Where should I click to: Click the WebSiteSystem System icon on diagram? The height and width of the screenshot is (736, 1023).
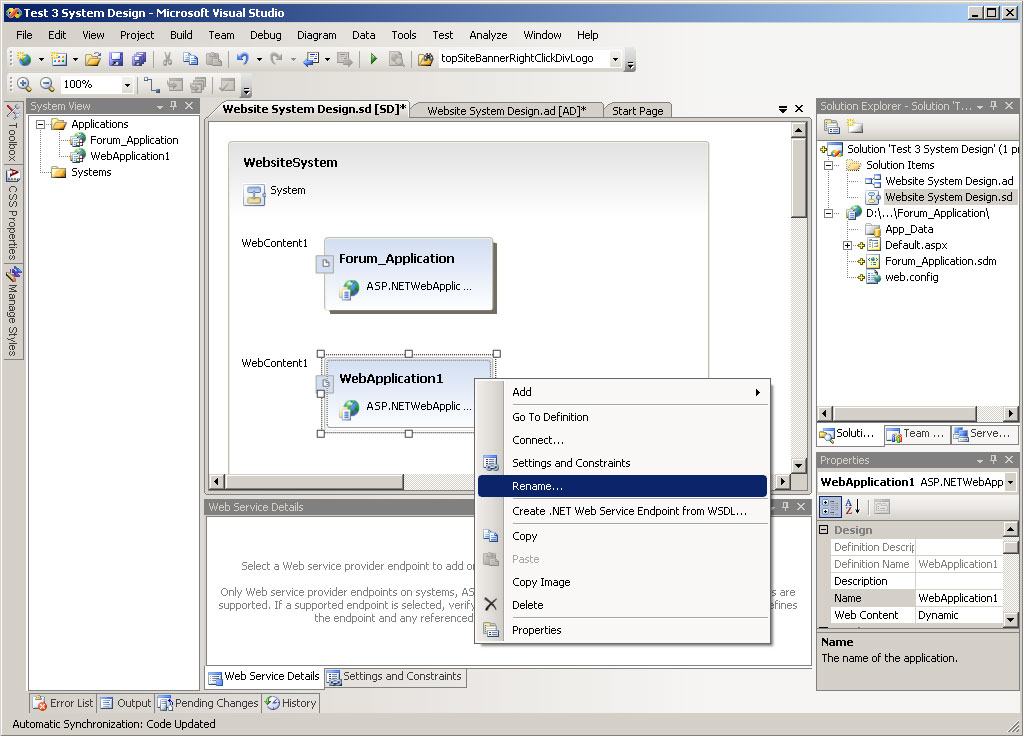pos(254,194)
